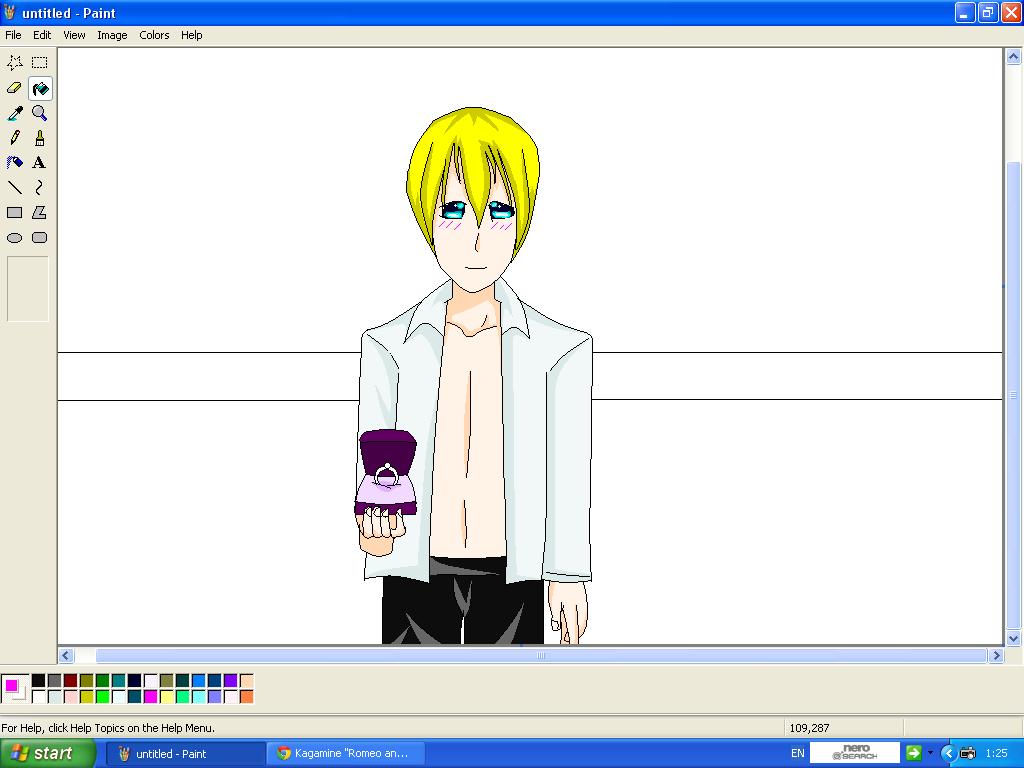Pick the orange color swatch
The image size is (1024, 768).
pos(247,697)
